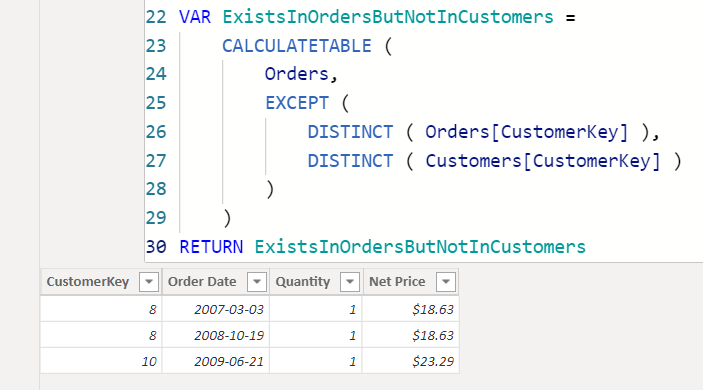
Task: Open the Order Date column filter dropdown
Action: tap(257, 282)
